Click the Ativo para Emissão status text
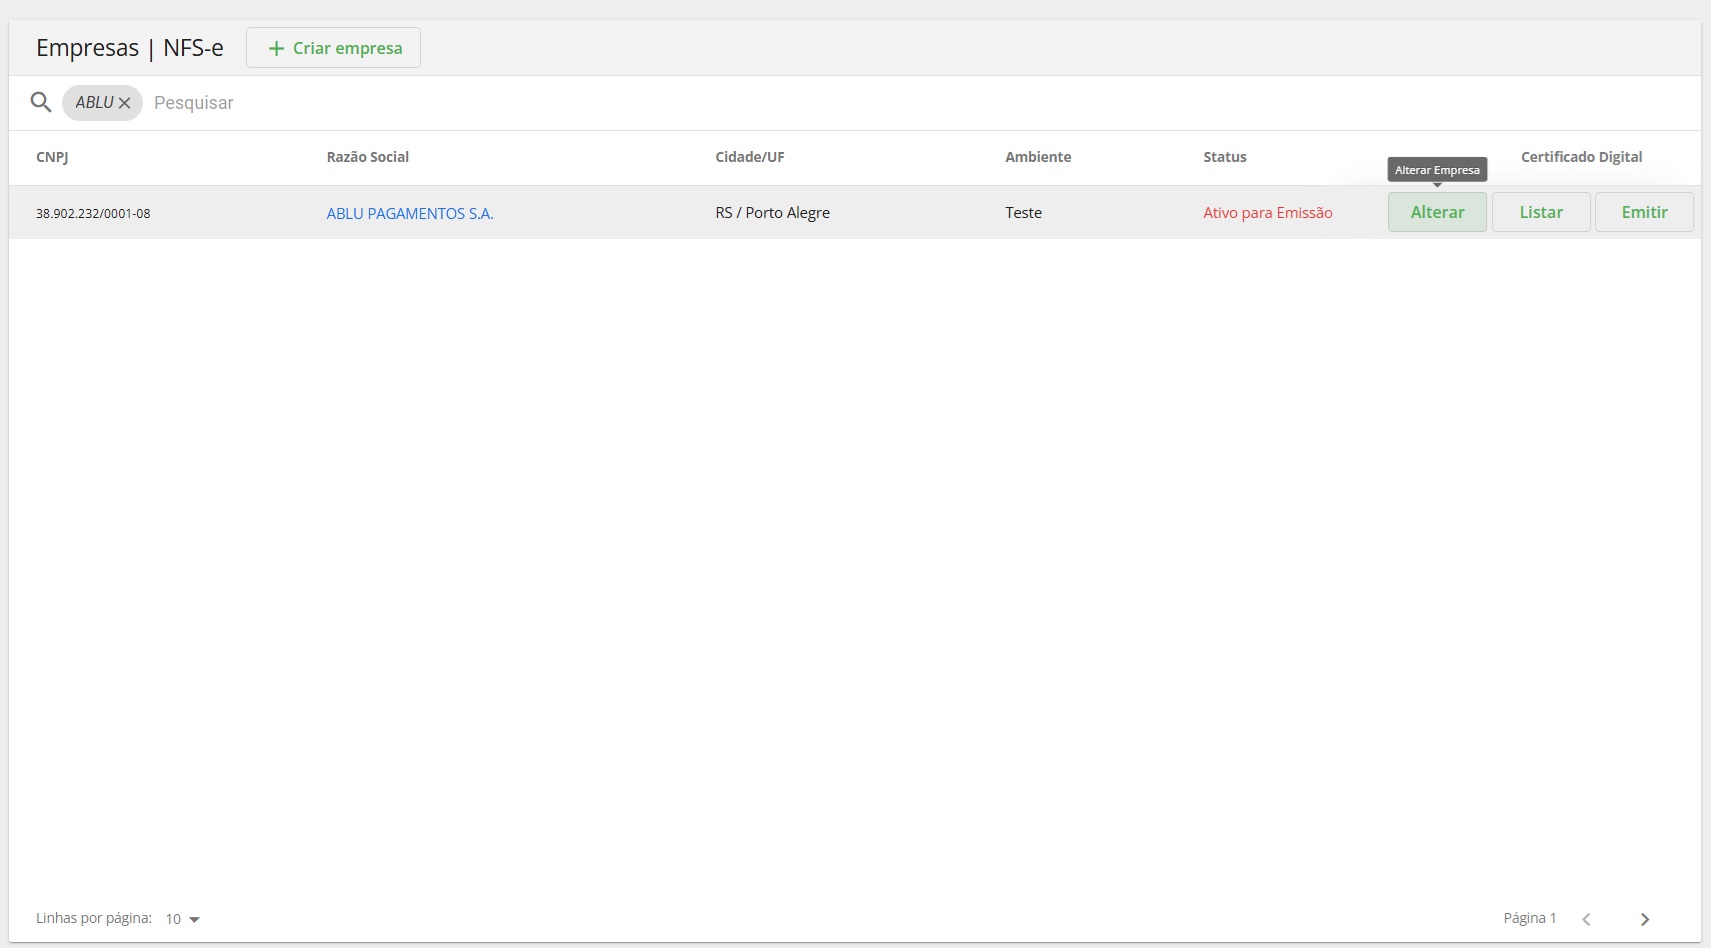 point(1268,213)
